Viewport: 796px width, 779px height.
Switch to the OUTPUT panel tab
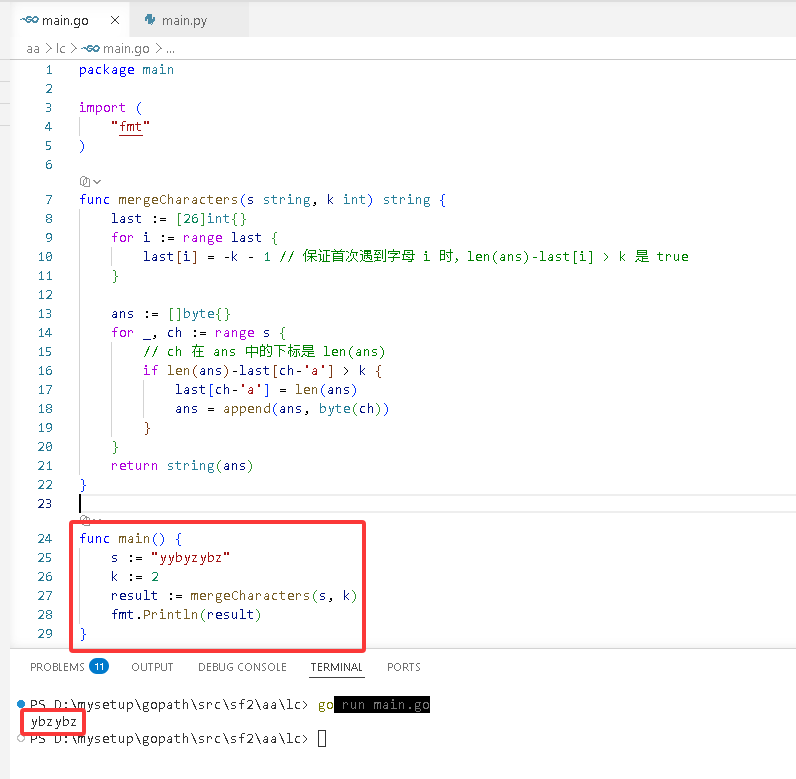click(152, 667)
